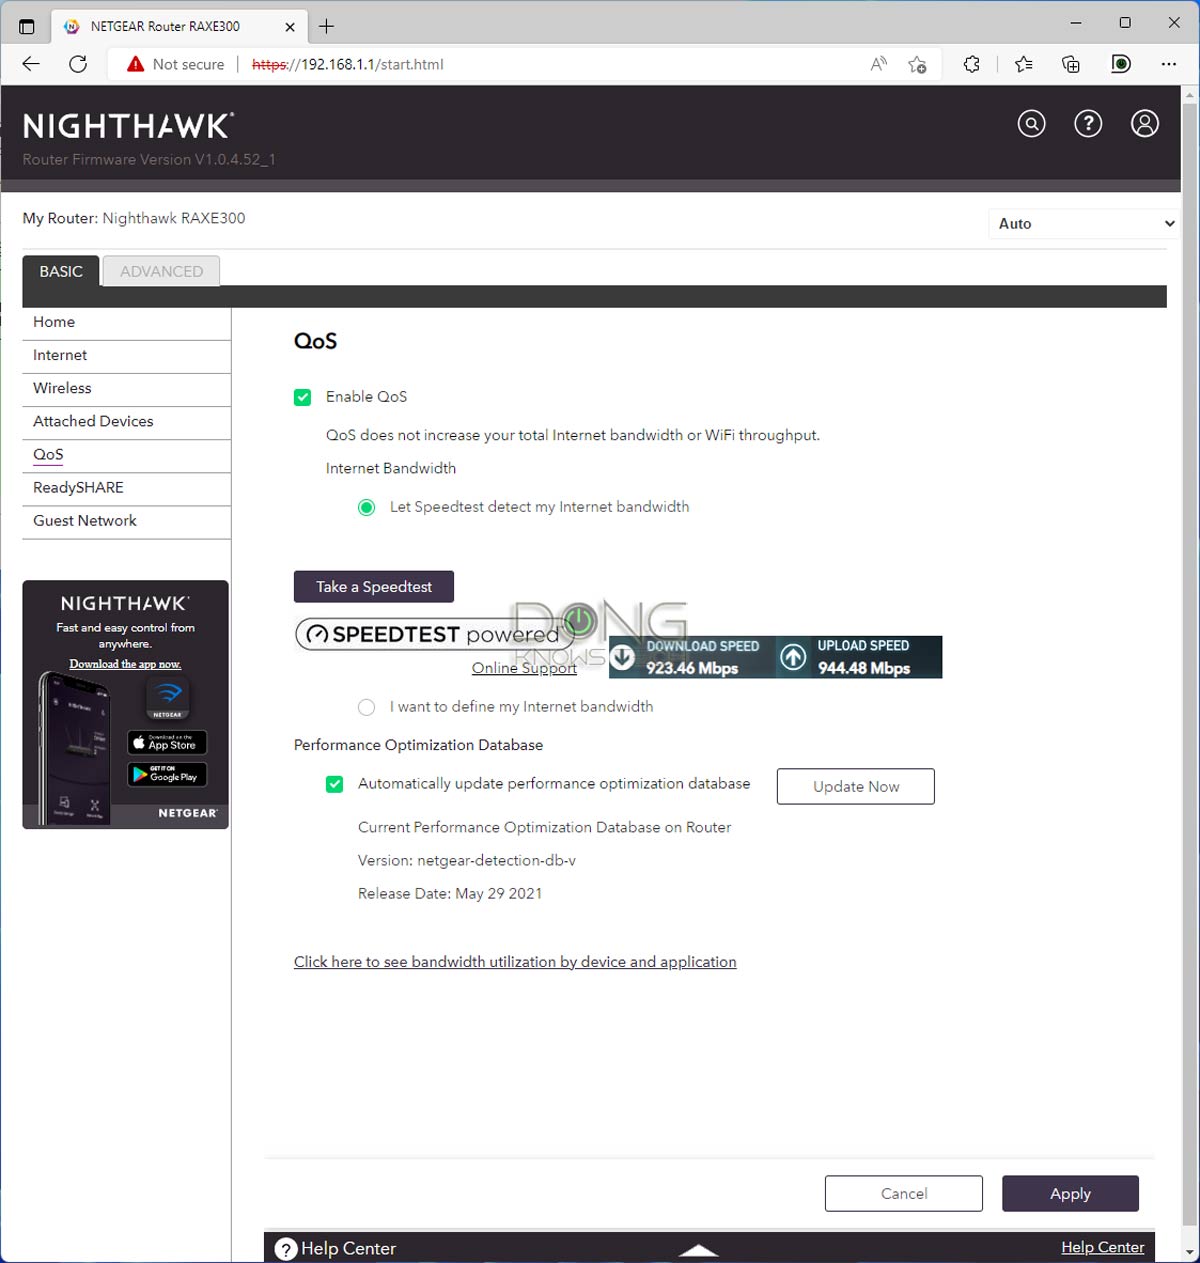Click the upload speed 944.48 Mbps value
Viewport: 1200px width, 1263px height.
[x=864, y=668]
